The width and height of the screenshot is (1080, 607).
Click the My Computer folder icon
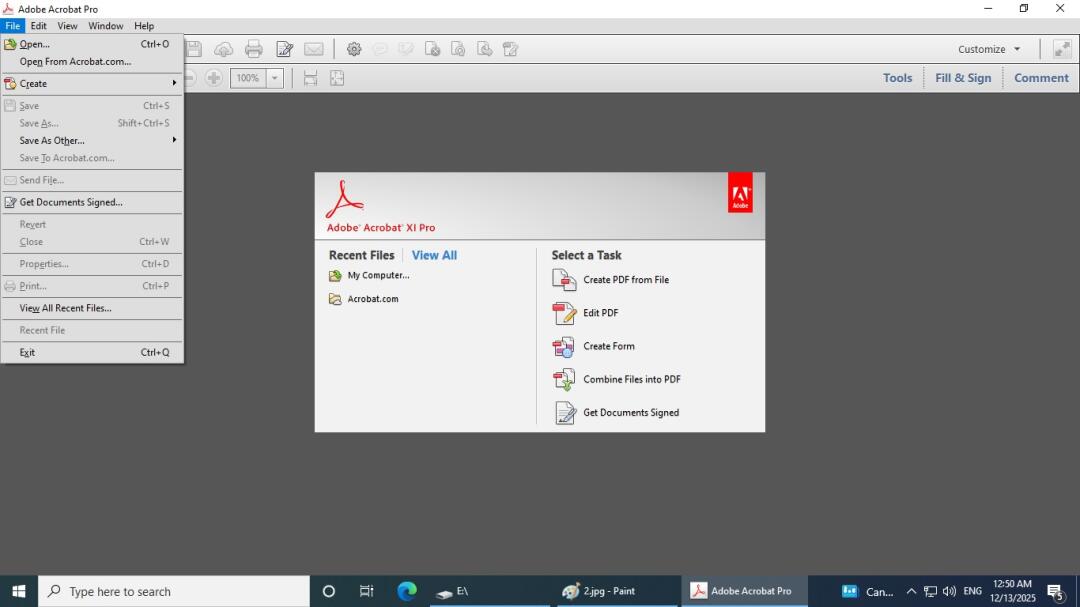(x=335, y=276)
